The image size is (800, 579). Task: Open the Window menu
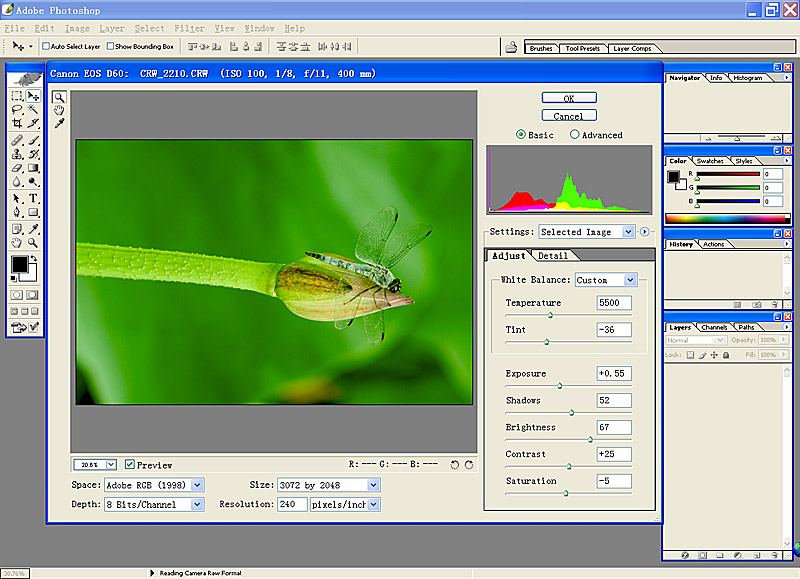click(259, 29)
